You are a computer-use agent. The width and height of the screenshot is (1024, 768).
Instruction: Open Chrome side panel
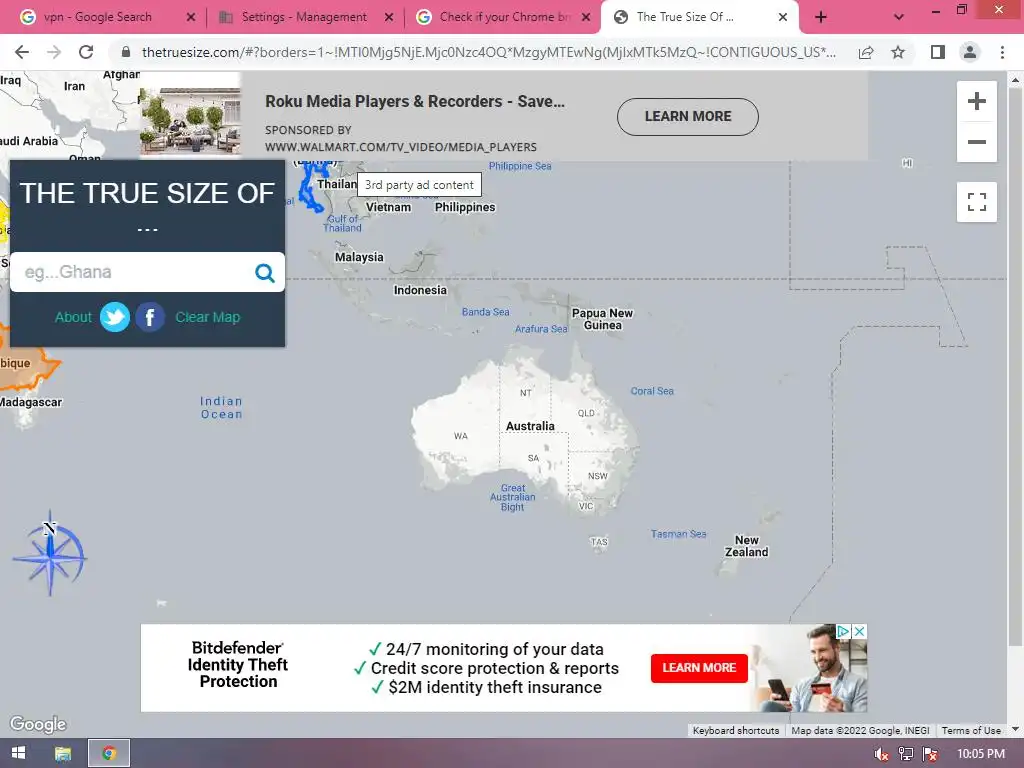click(x=938, y=52)
